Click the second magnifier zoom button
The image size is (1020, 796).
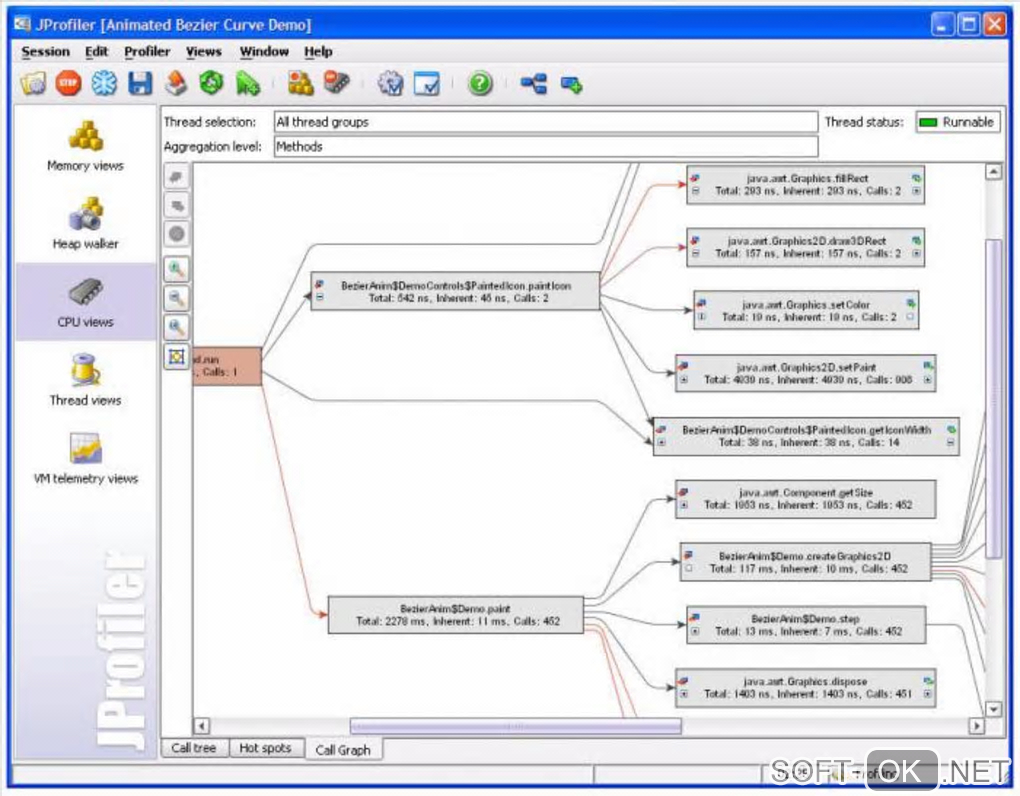pos(176,298)
